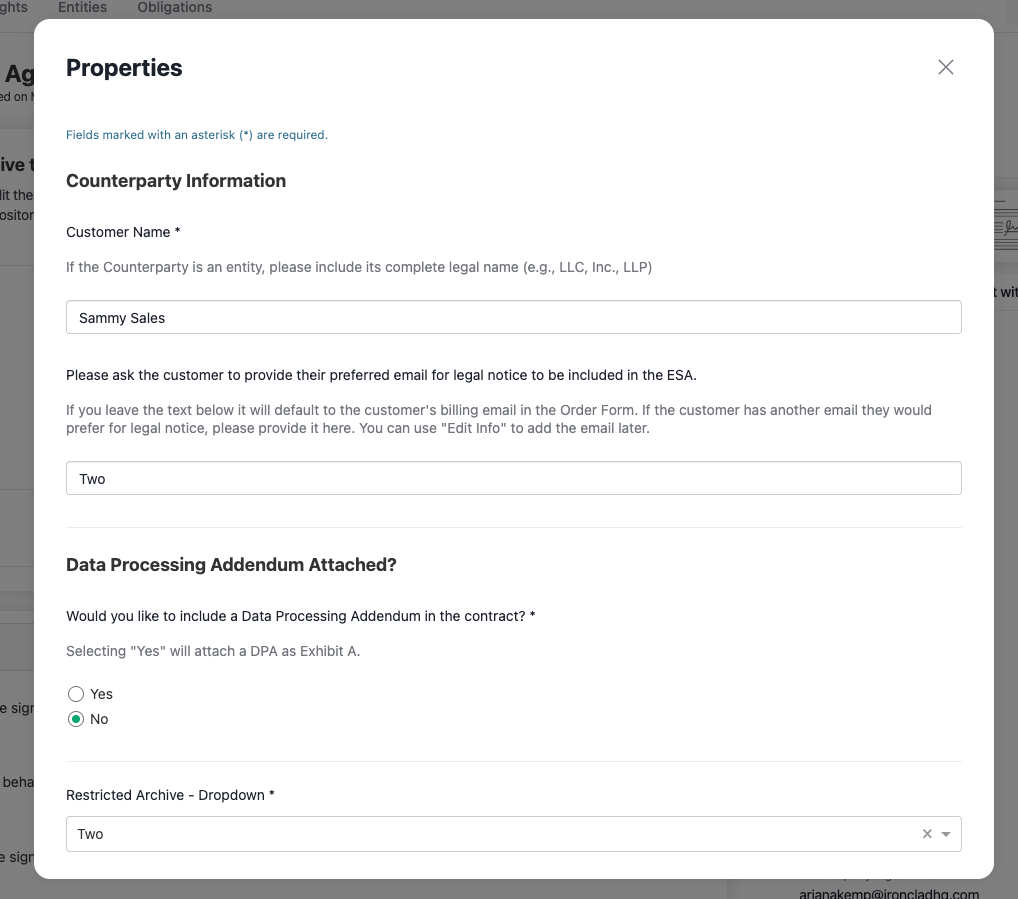Click the "Properties" dialog title
1018x899 pixels.
124,68
